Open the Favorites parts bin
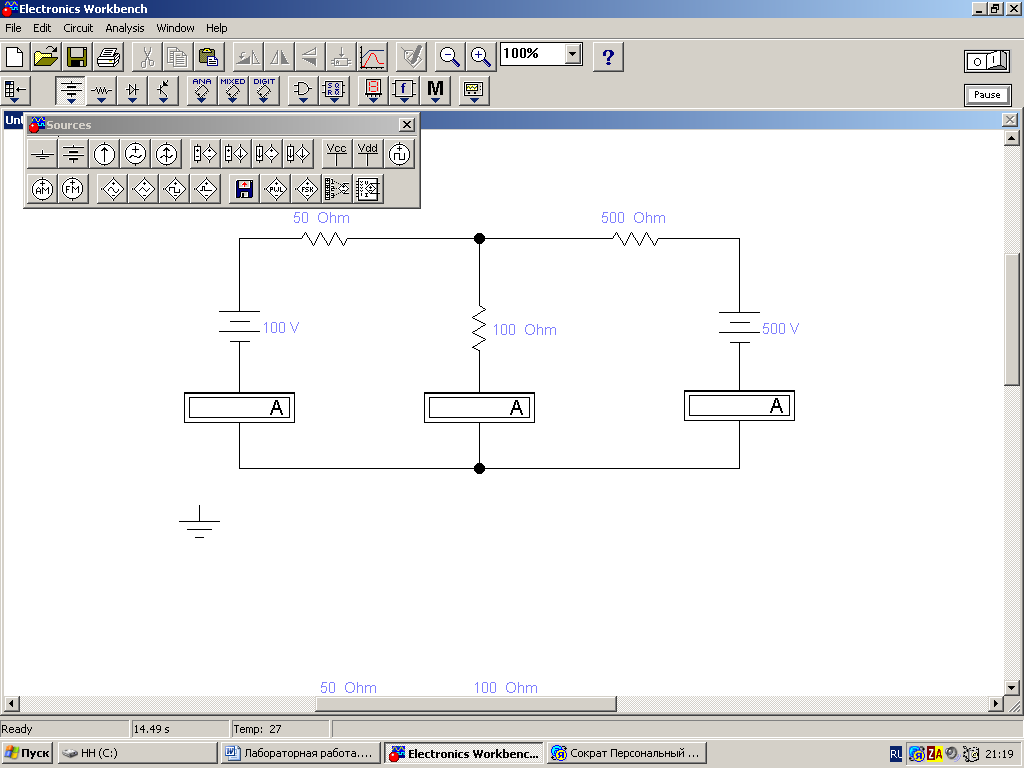 [16, 91]
